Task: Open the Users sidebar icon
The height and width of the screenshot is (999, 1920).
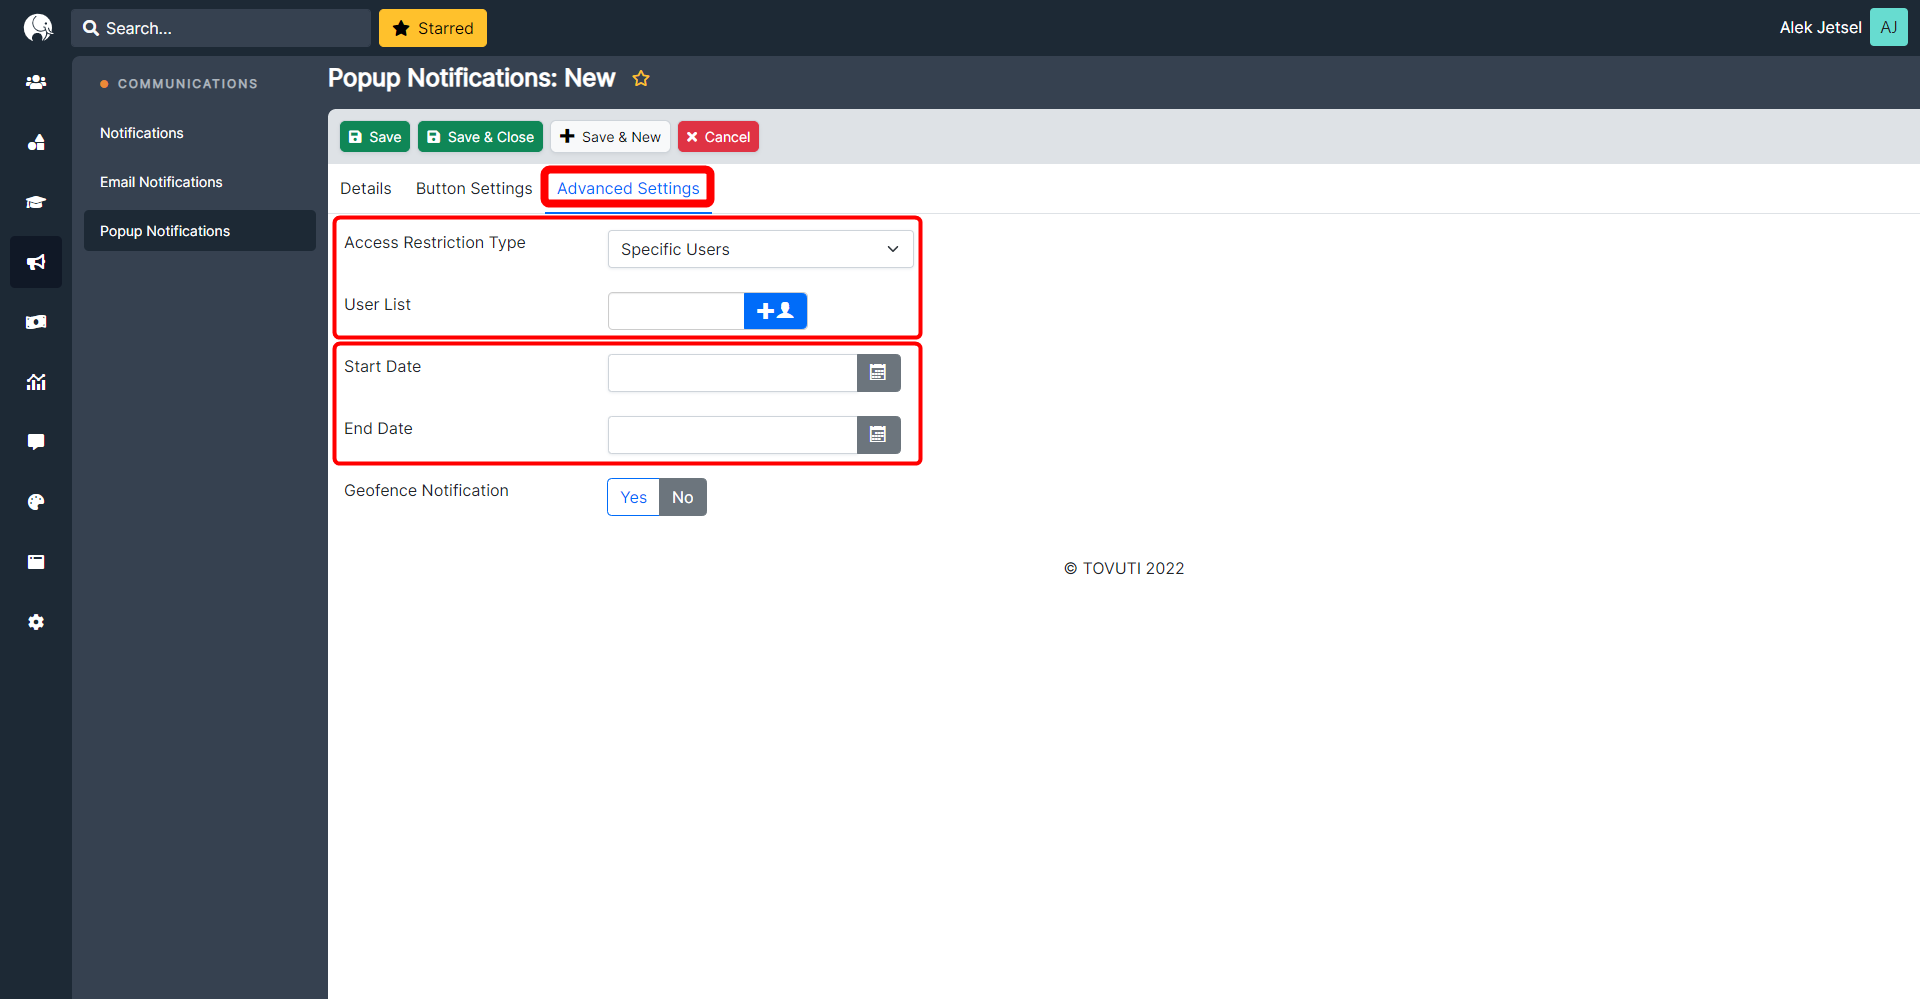Action: 36,82
